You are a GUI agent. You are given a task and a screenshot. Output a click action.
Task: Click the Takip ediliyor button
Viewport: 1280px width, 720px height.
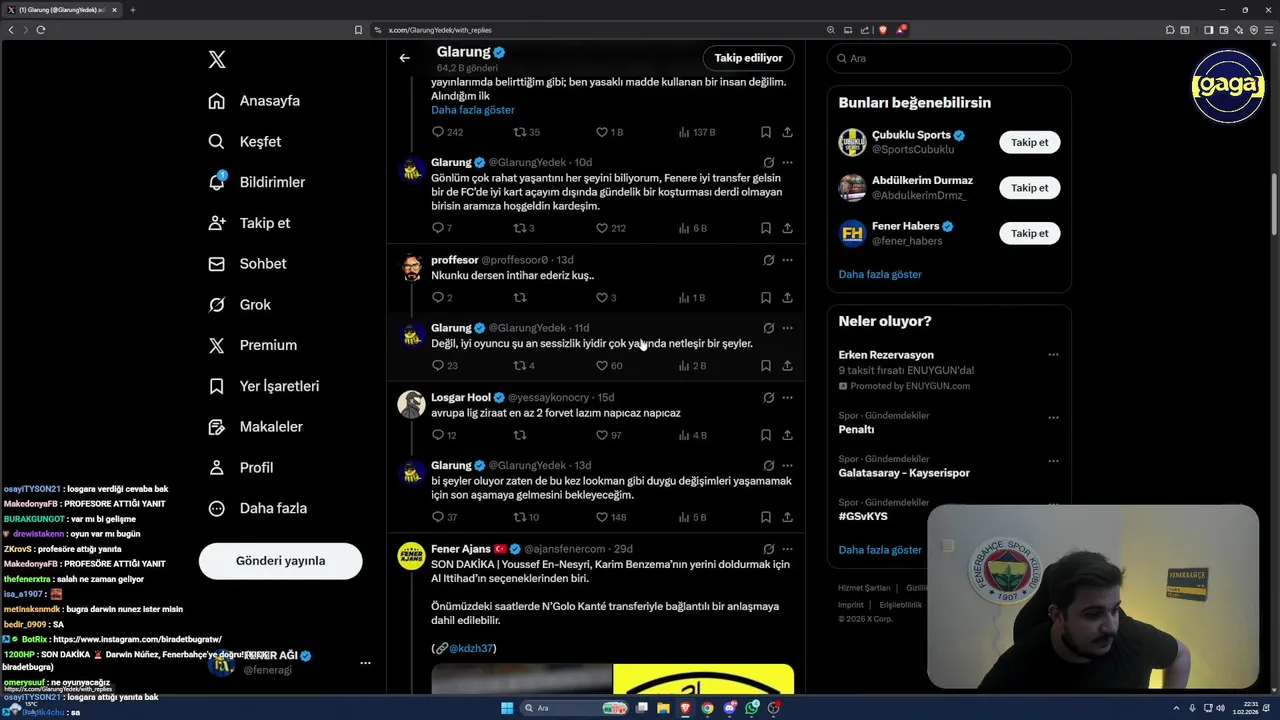point(748,58)
